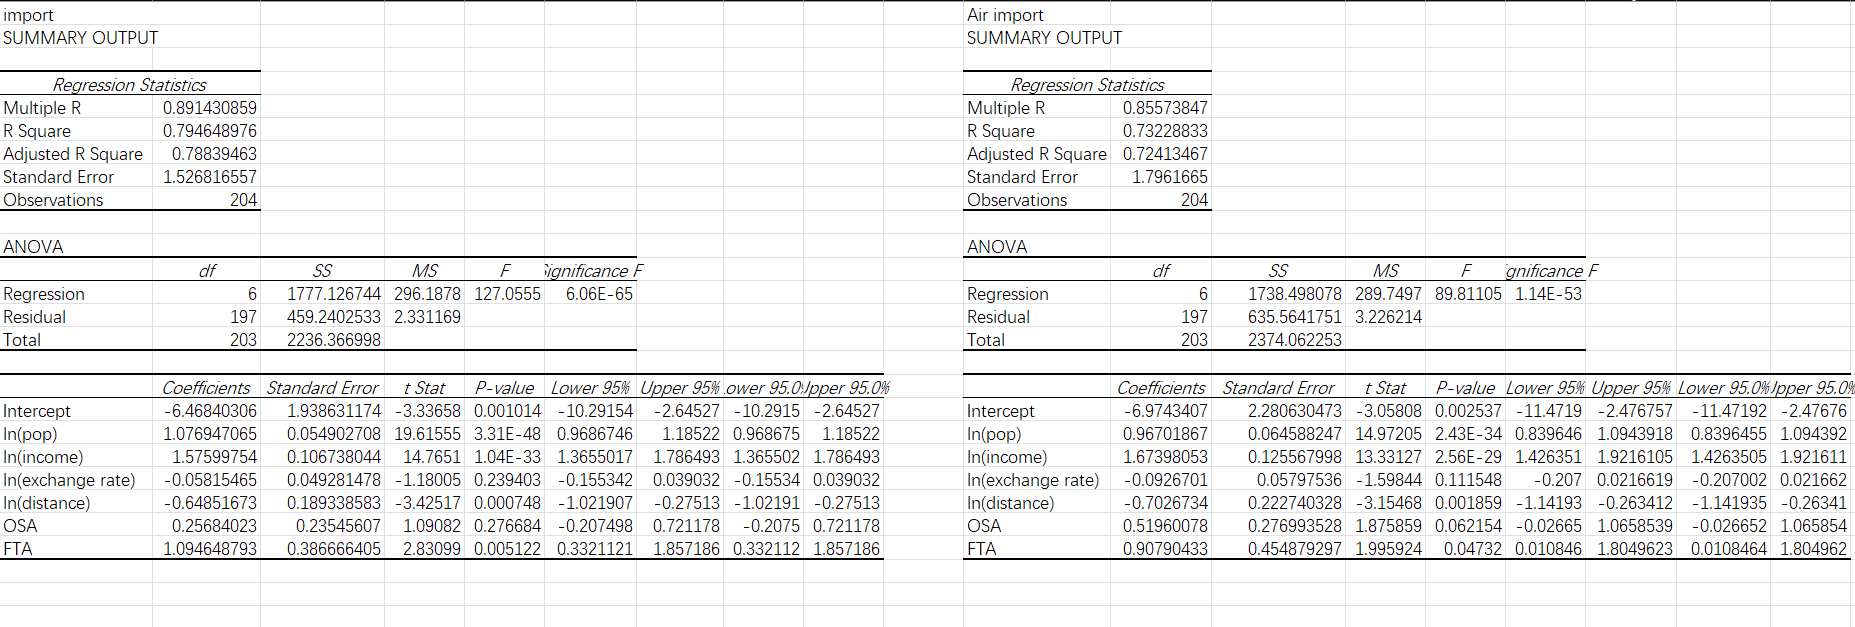Select Standard Error value 1.7961665

click(1170, 177)
